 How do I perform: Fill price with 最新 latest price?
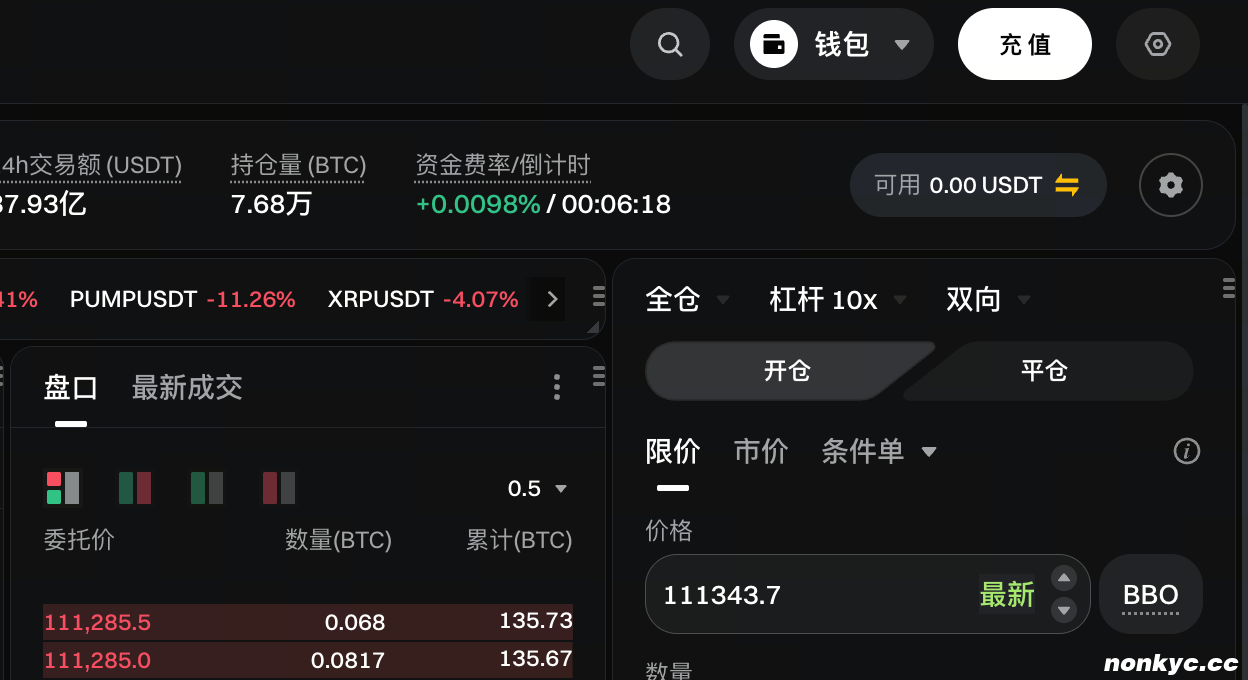tap(1006, 595)
